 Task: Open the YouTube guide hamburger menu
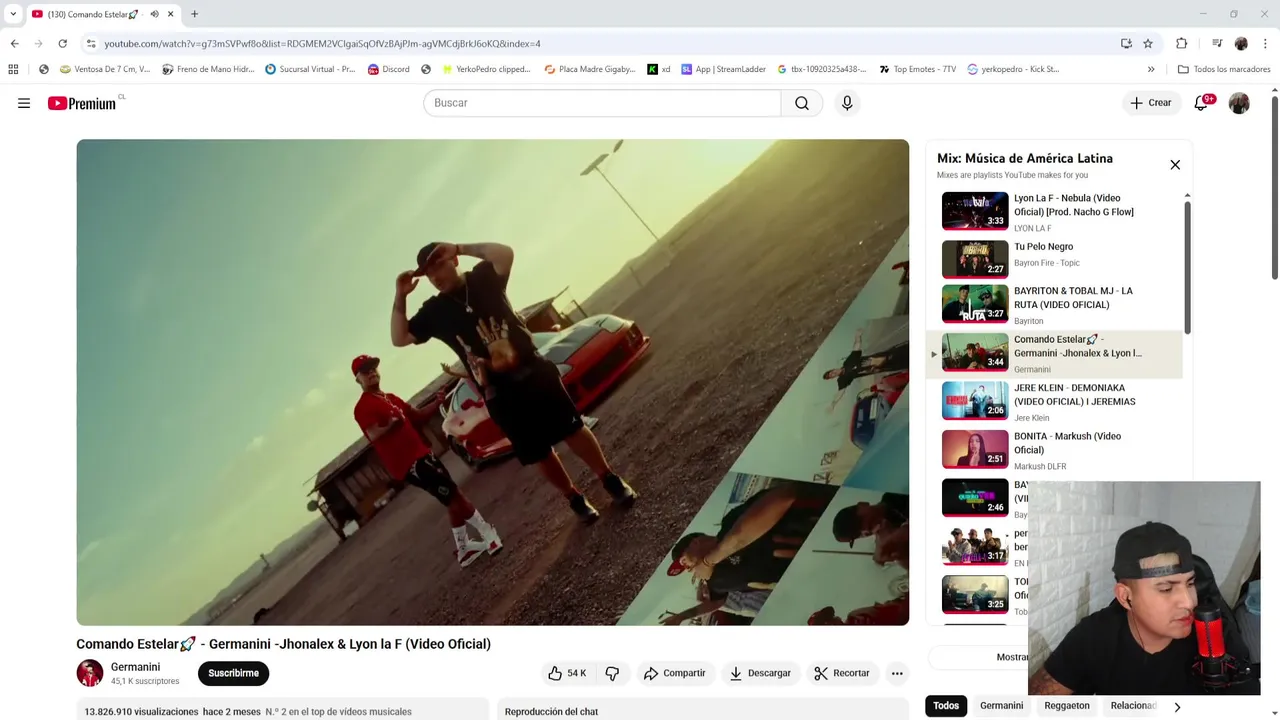pos(24,103)
